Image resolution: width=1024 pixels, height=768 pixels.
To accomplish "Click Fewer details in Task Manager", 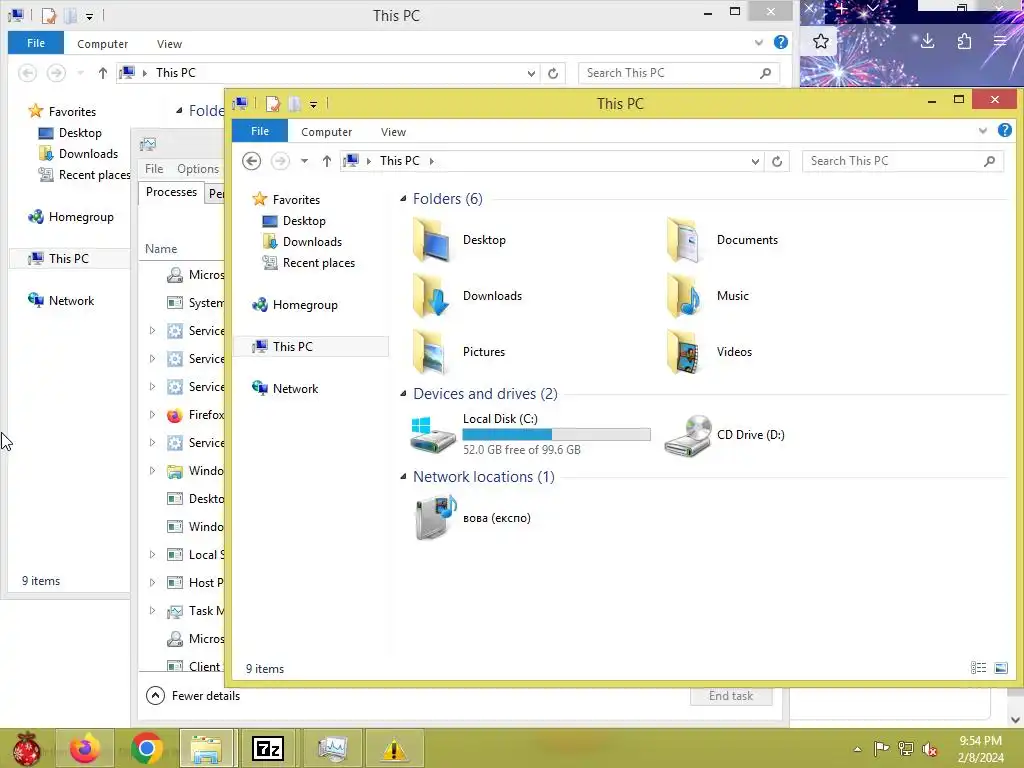I will [193, 696].
